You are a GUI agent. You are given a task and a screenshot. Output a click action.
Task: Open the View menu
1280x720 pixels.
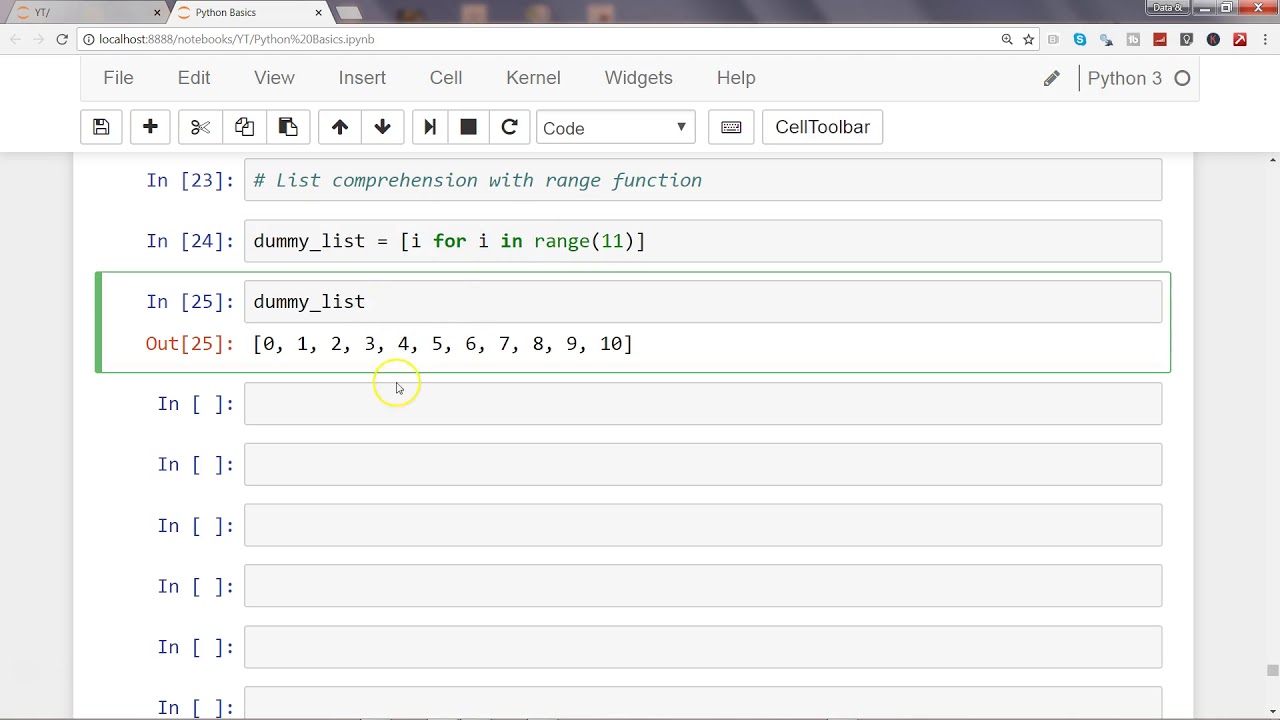point(274,78)
